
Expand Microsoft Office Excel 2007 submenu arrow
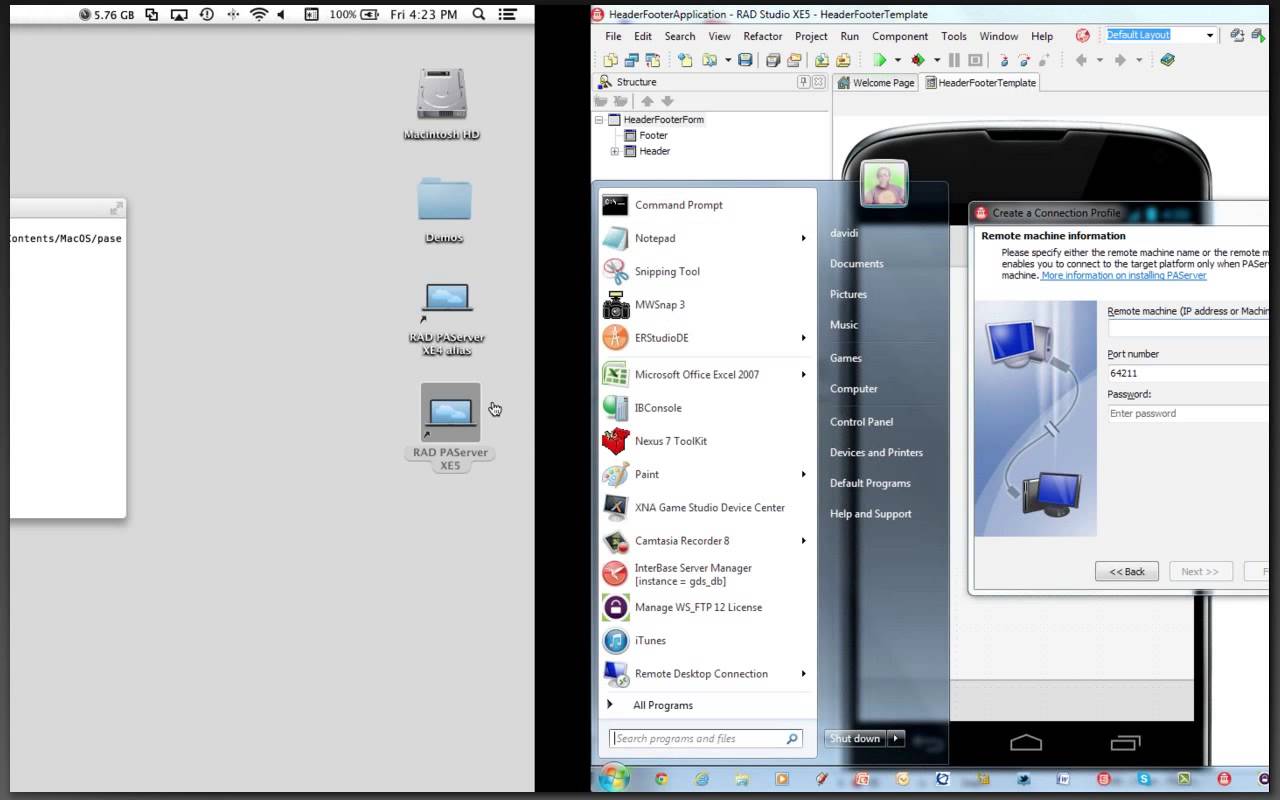pos(803,375)
